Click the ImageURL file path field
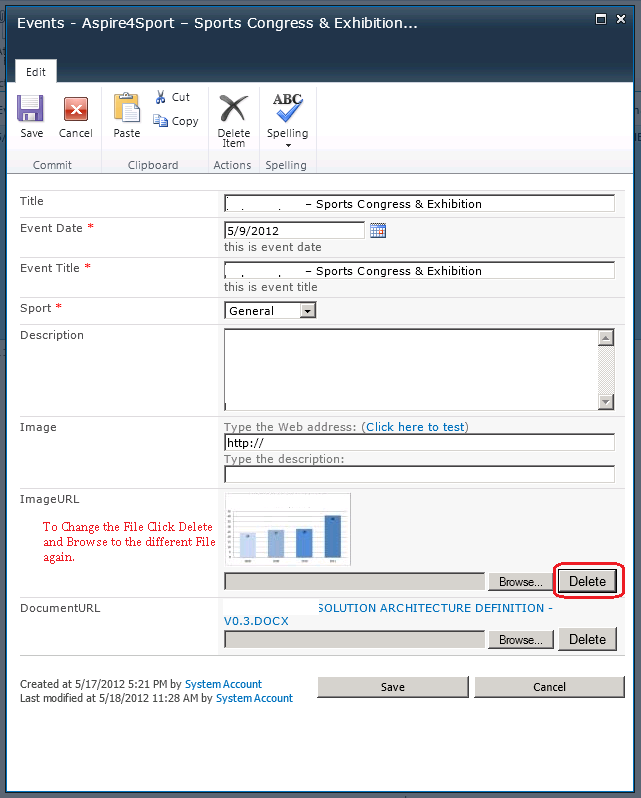Image resolution: width=641 pixels, height=798 pixels. [355, 582]
